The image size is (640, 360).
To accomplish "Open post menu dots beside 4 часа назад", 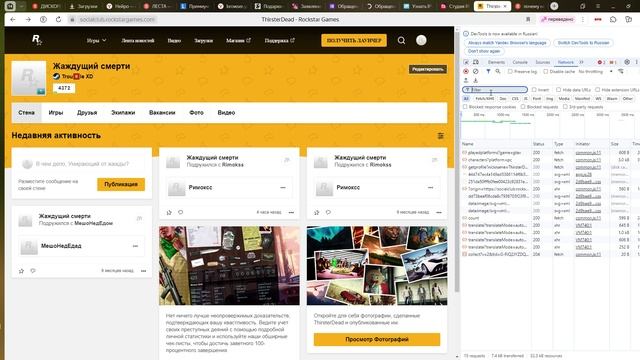I will (x=291, y=212).
